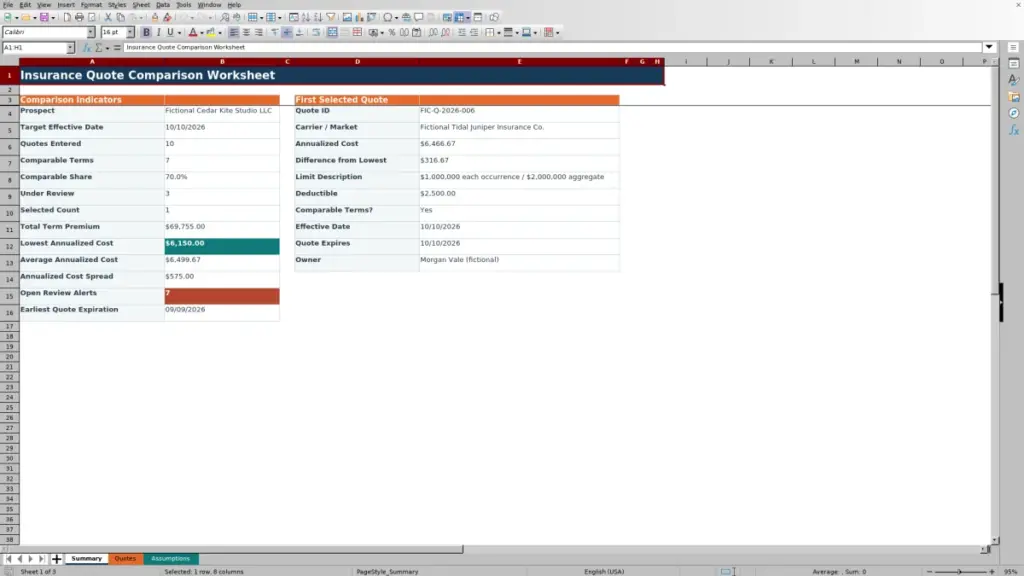Open the Font Name dropdown

(91, 32)
